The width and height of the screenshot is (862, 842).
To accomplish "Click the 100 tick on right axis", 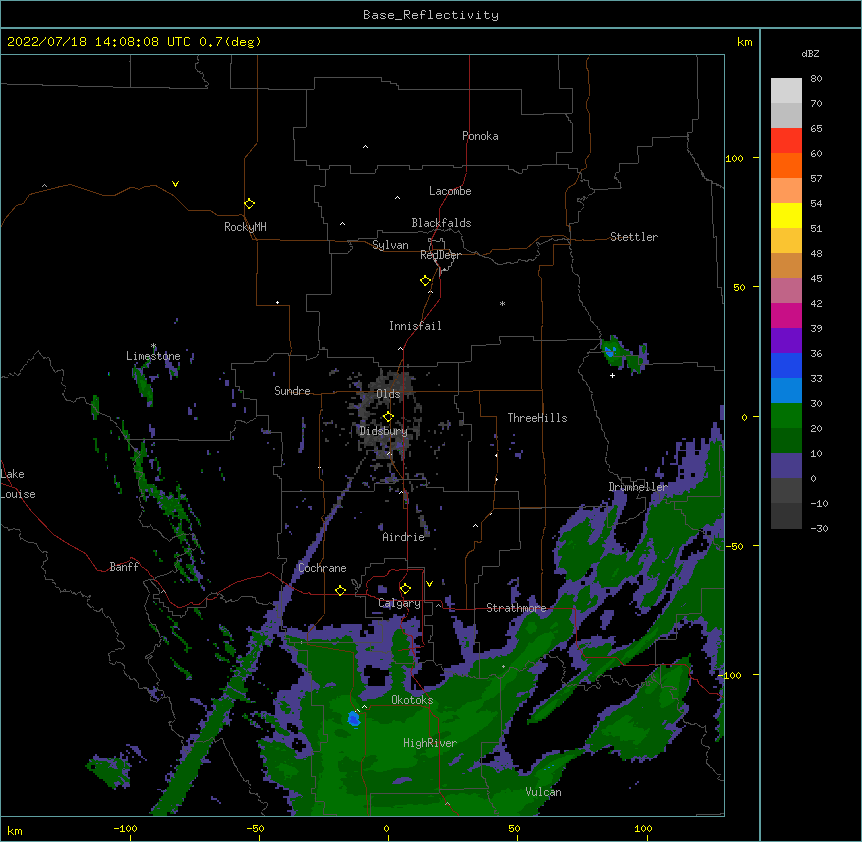I will pos(734,158).
